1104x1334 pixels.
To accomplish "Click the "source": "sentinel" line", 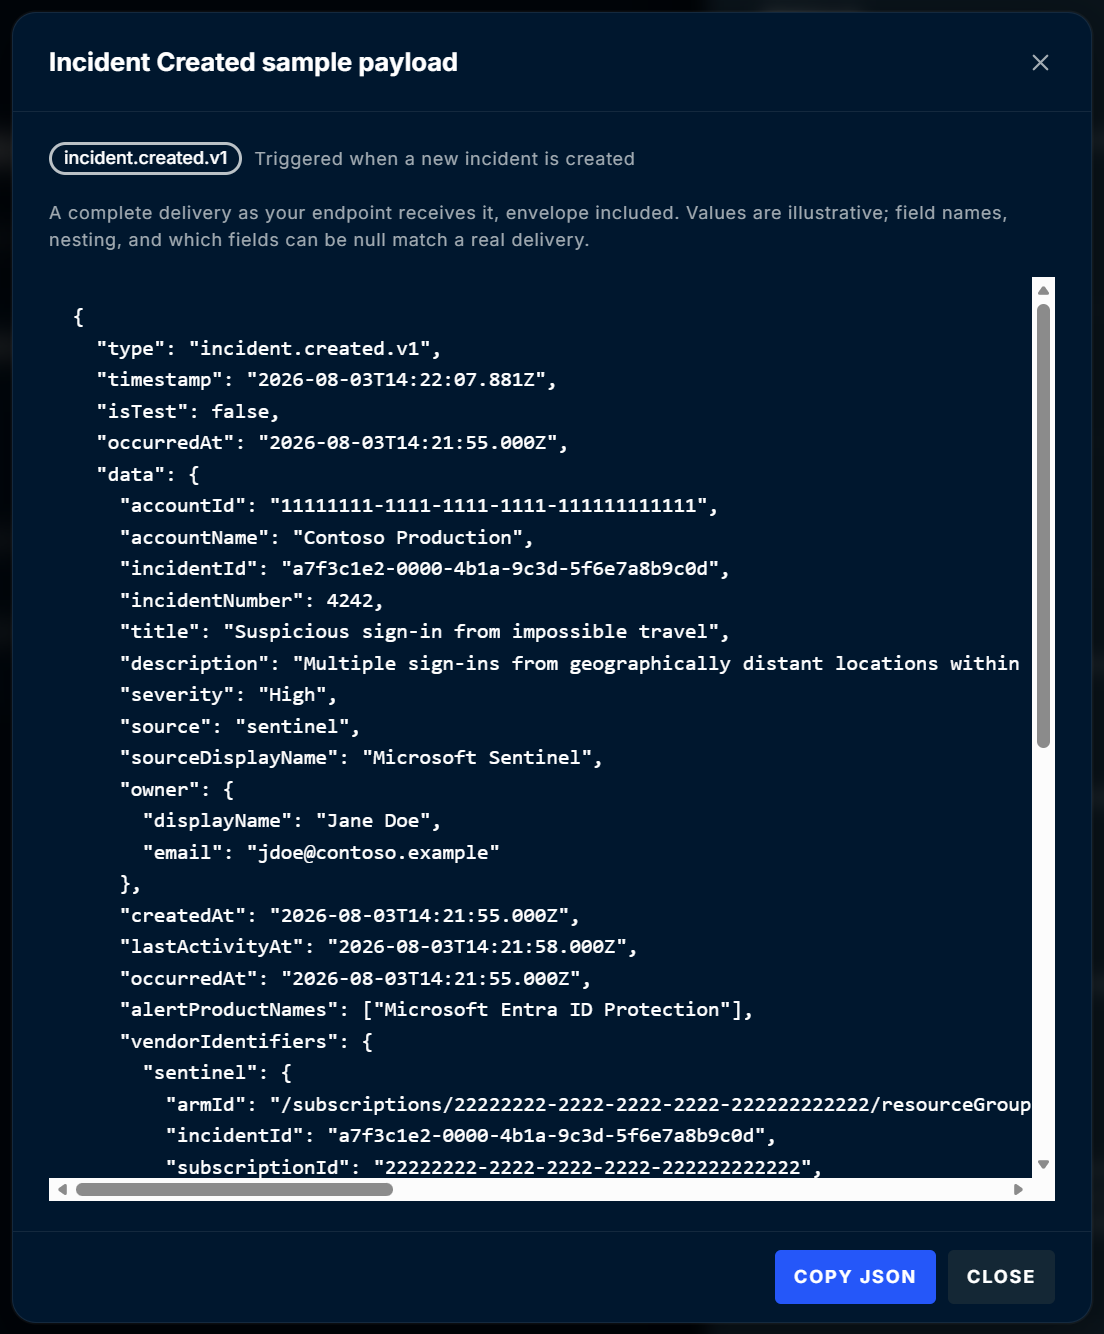I will (x=240, y=726).
